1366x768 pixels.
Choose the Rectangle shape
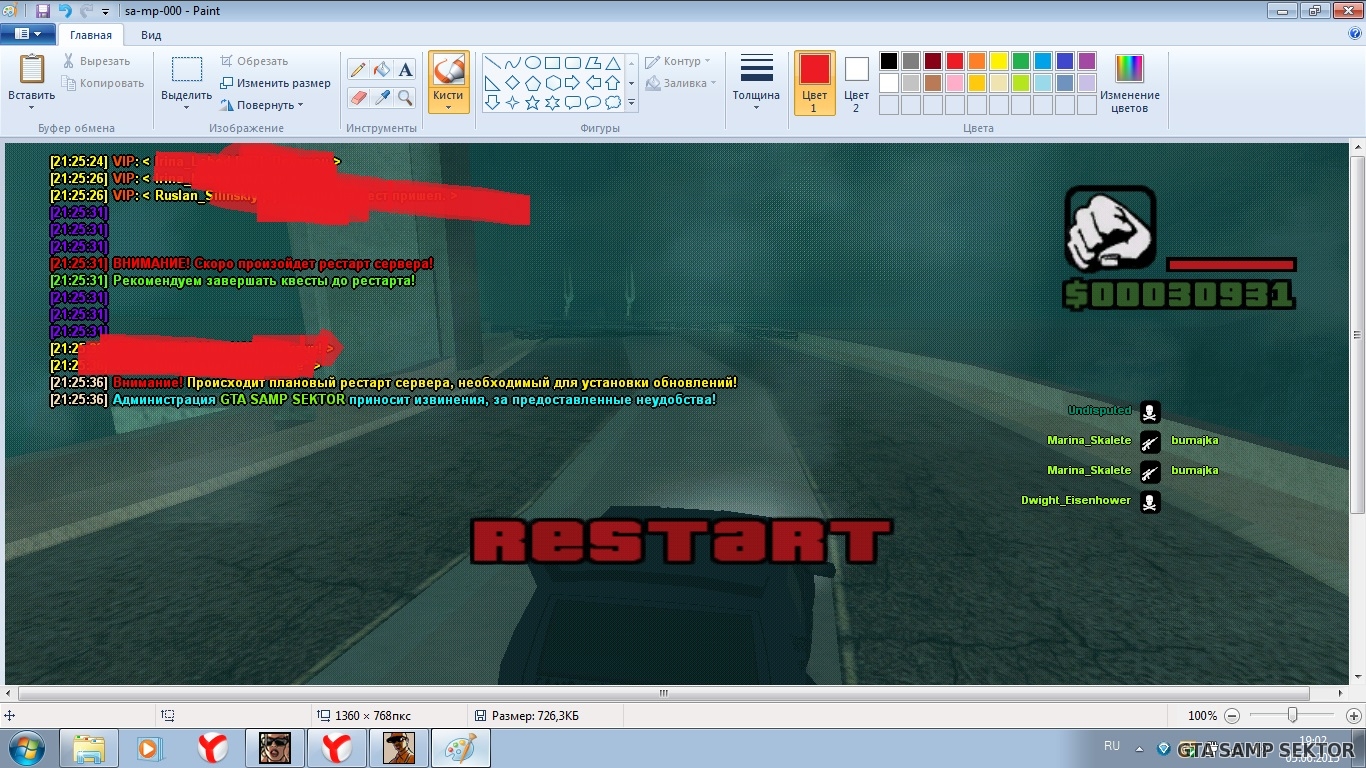(x=553, y=62)
